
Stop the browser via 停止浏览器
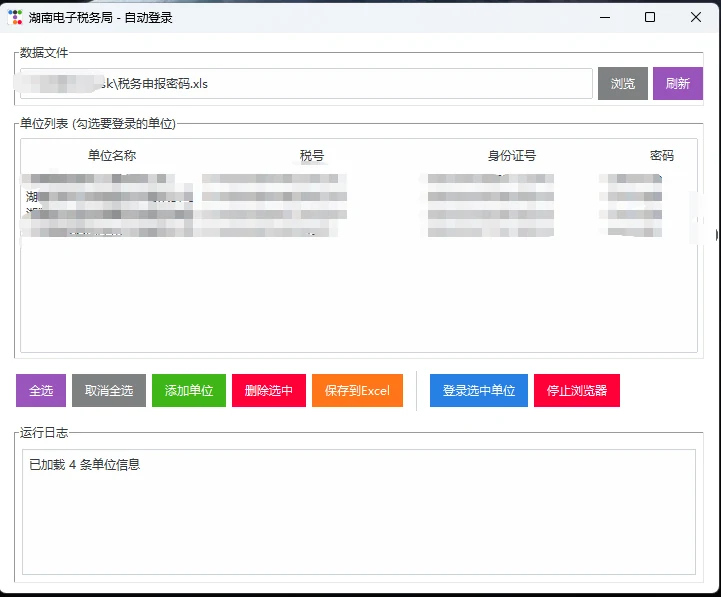(x=577, y=390)
